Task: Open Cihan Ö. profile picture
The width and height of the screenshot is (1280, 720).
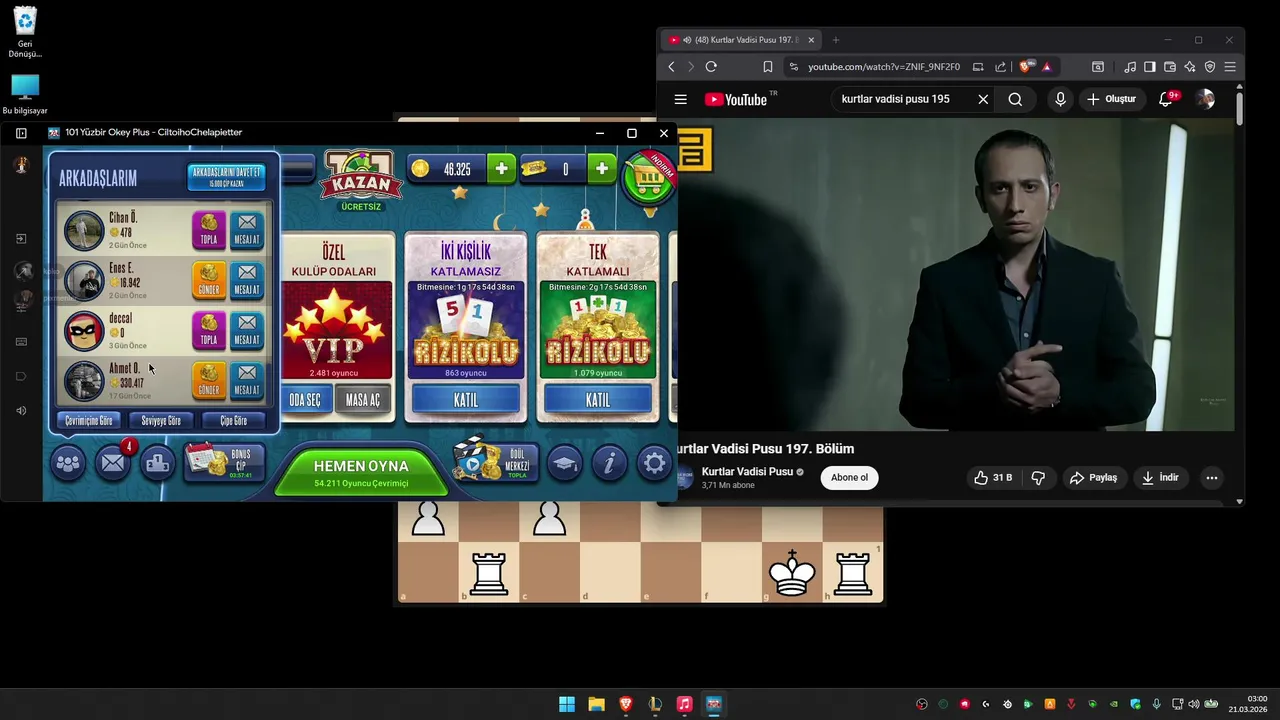Action: (x=84, y=230)
